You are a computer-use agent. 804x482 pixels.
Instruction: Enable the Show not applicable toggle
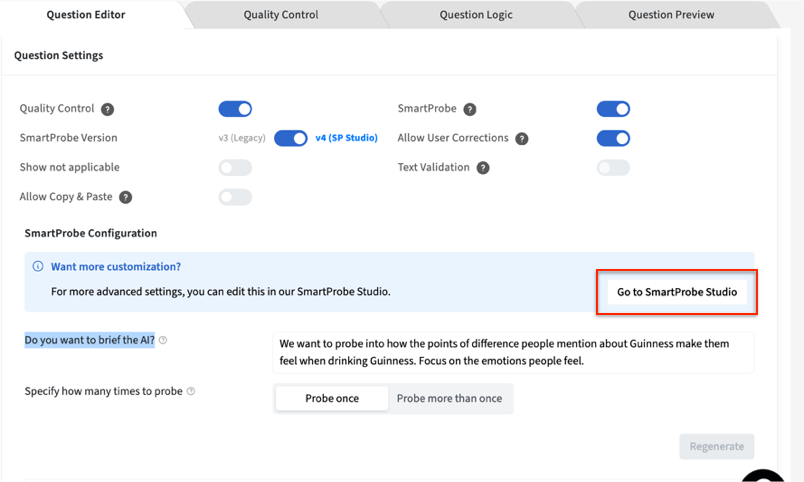coord(235,168)
